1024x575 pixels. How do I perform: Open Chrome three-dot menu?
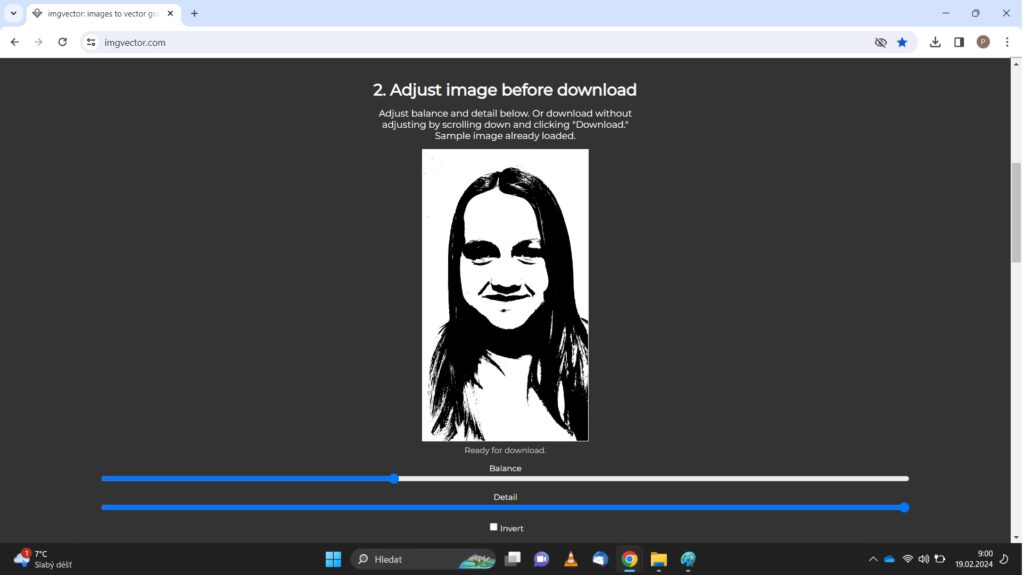click(x=1007, y=42)
